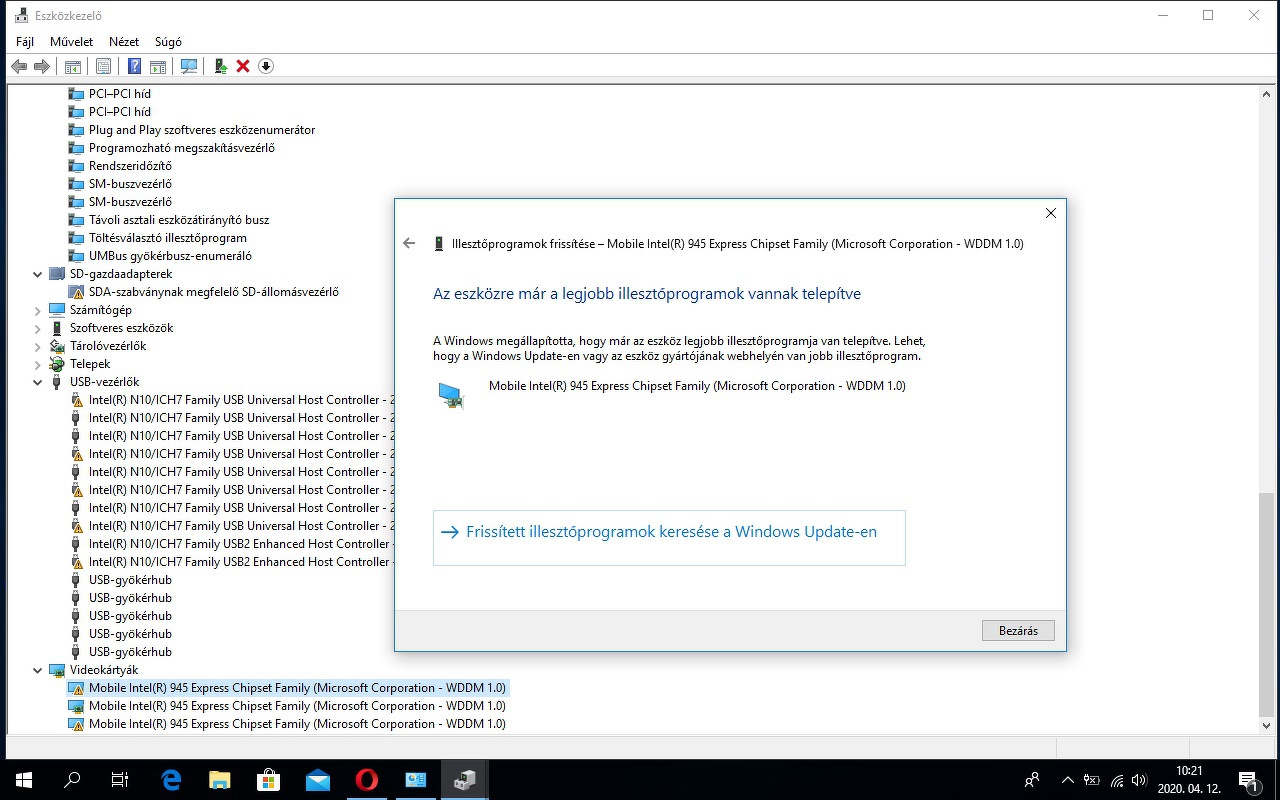
Task: Expand the Szoftveres eszközök category
Action: pyautogui.click(x=38, y=328)
